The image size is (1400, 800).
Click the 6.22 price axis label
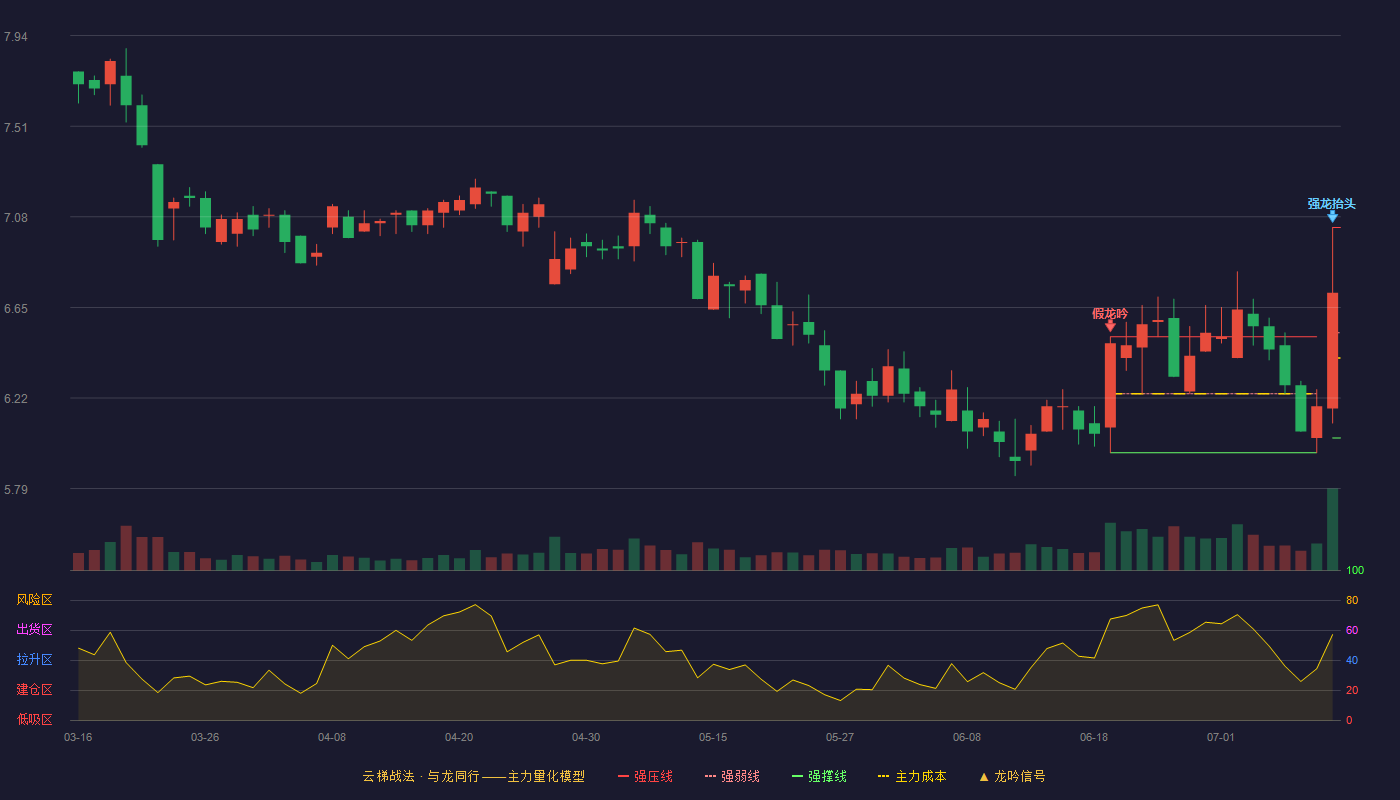coord(16,399)
